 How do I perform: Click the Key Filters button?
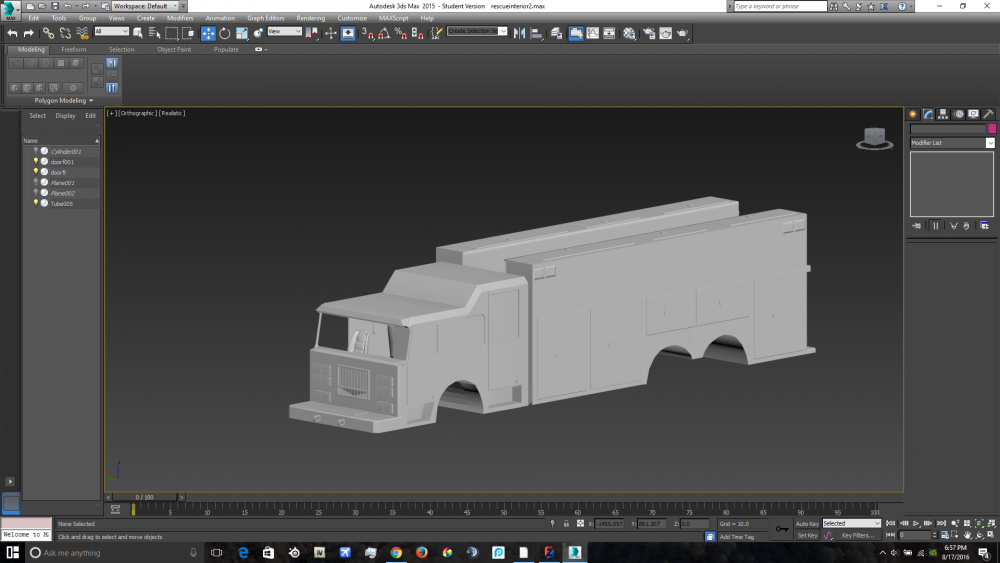pyautogui.click(x=857, y=536)
